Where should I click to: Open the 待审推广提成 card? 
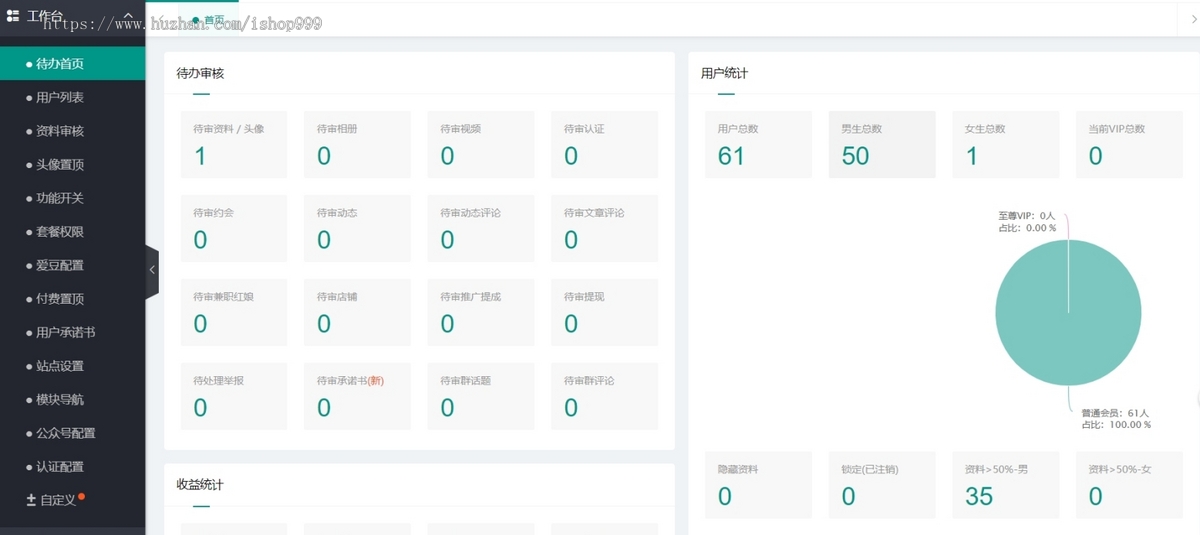[x=481, y=312]
